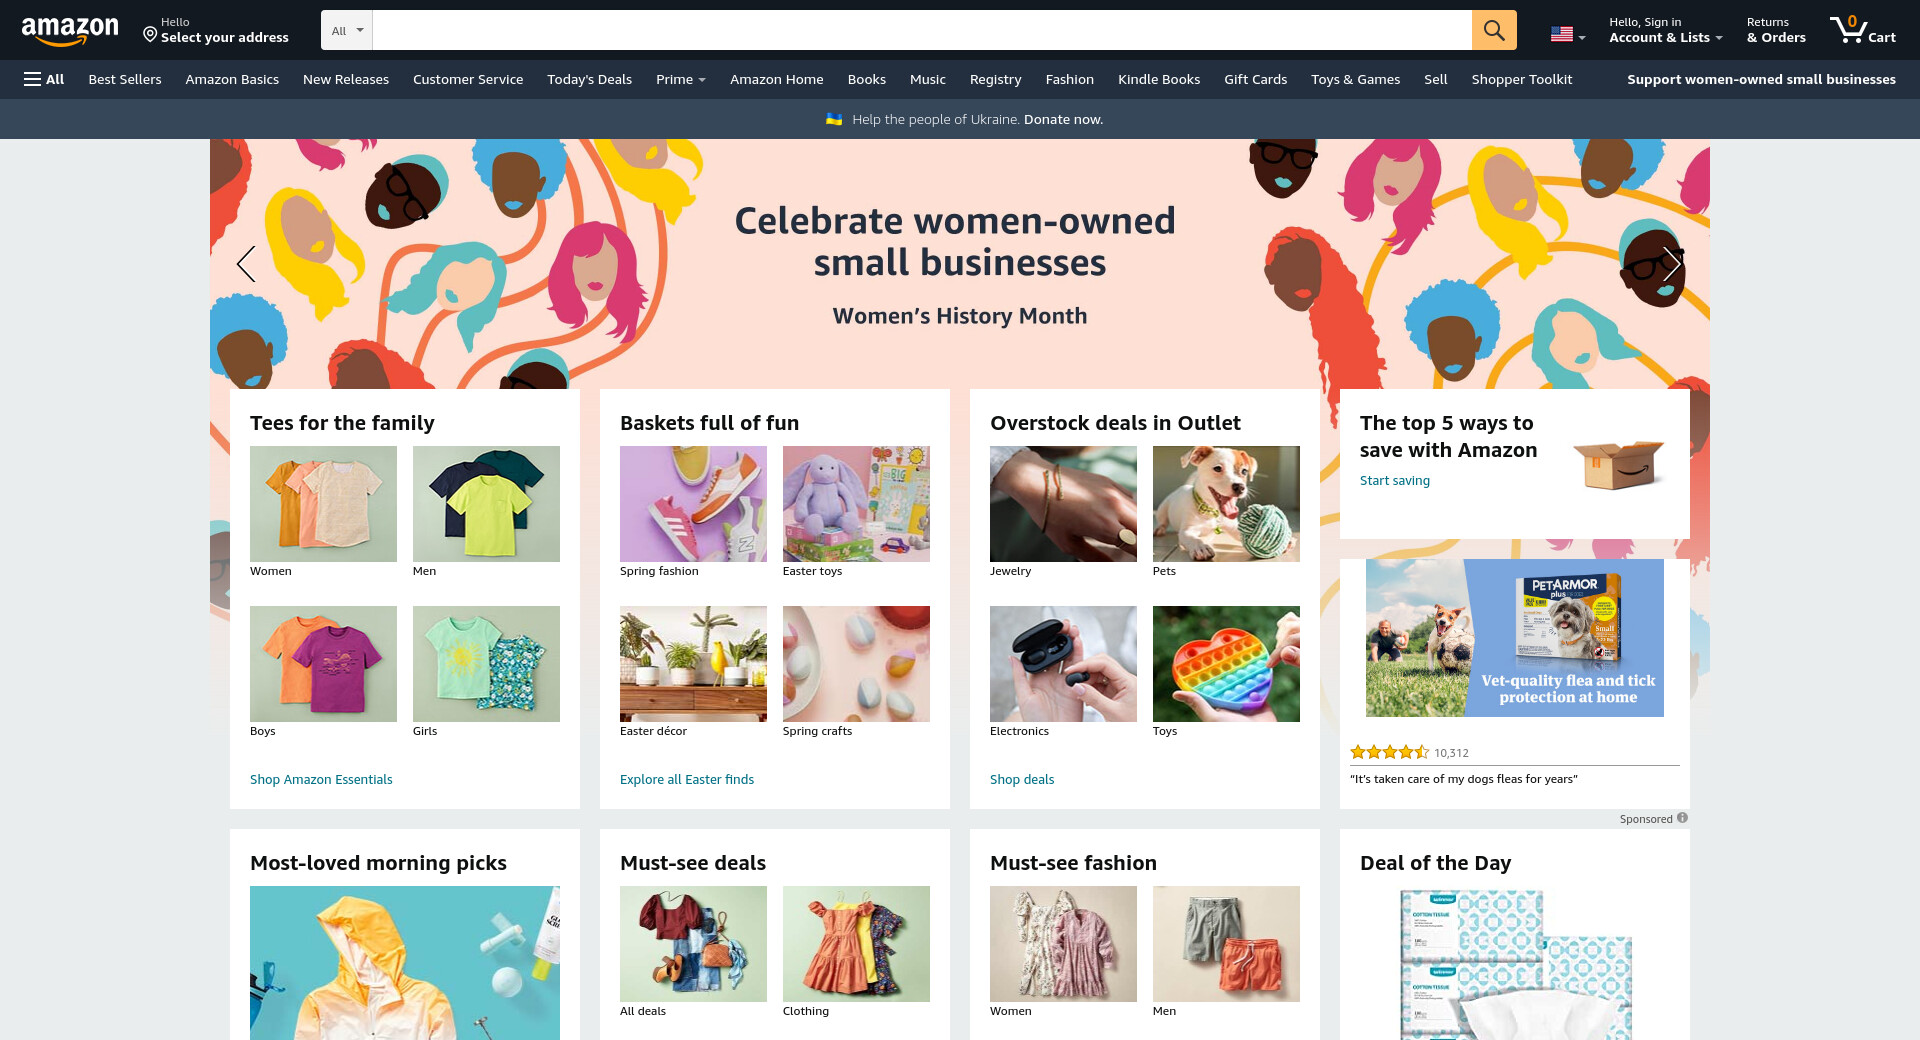The image size is (1920, 1040).
Task: Click the main search input field
Action: tap(921, 30)
